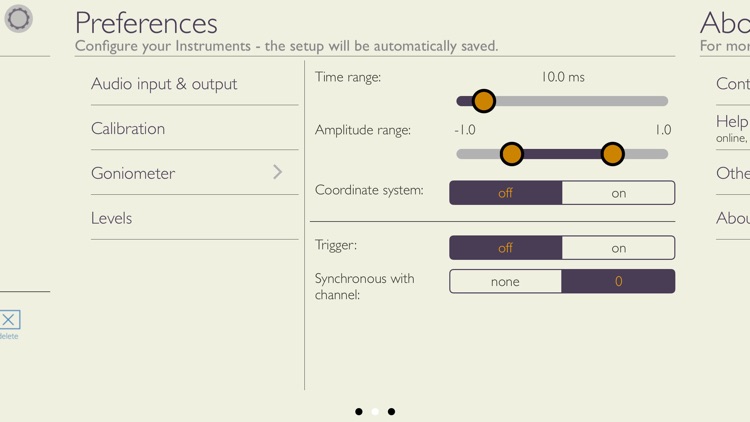Select synchronous channel 0

pyautogui.click(x=618, y=281)
